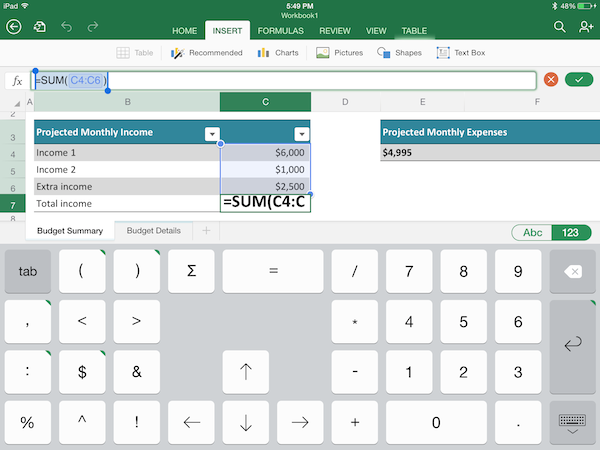Add a new sheet with plus

tap(206, 230)
